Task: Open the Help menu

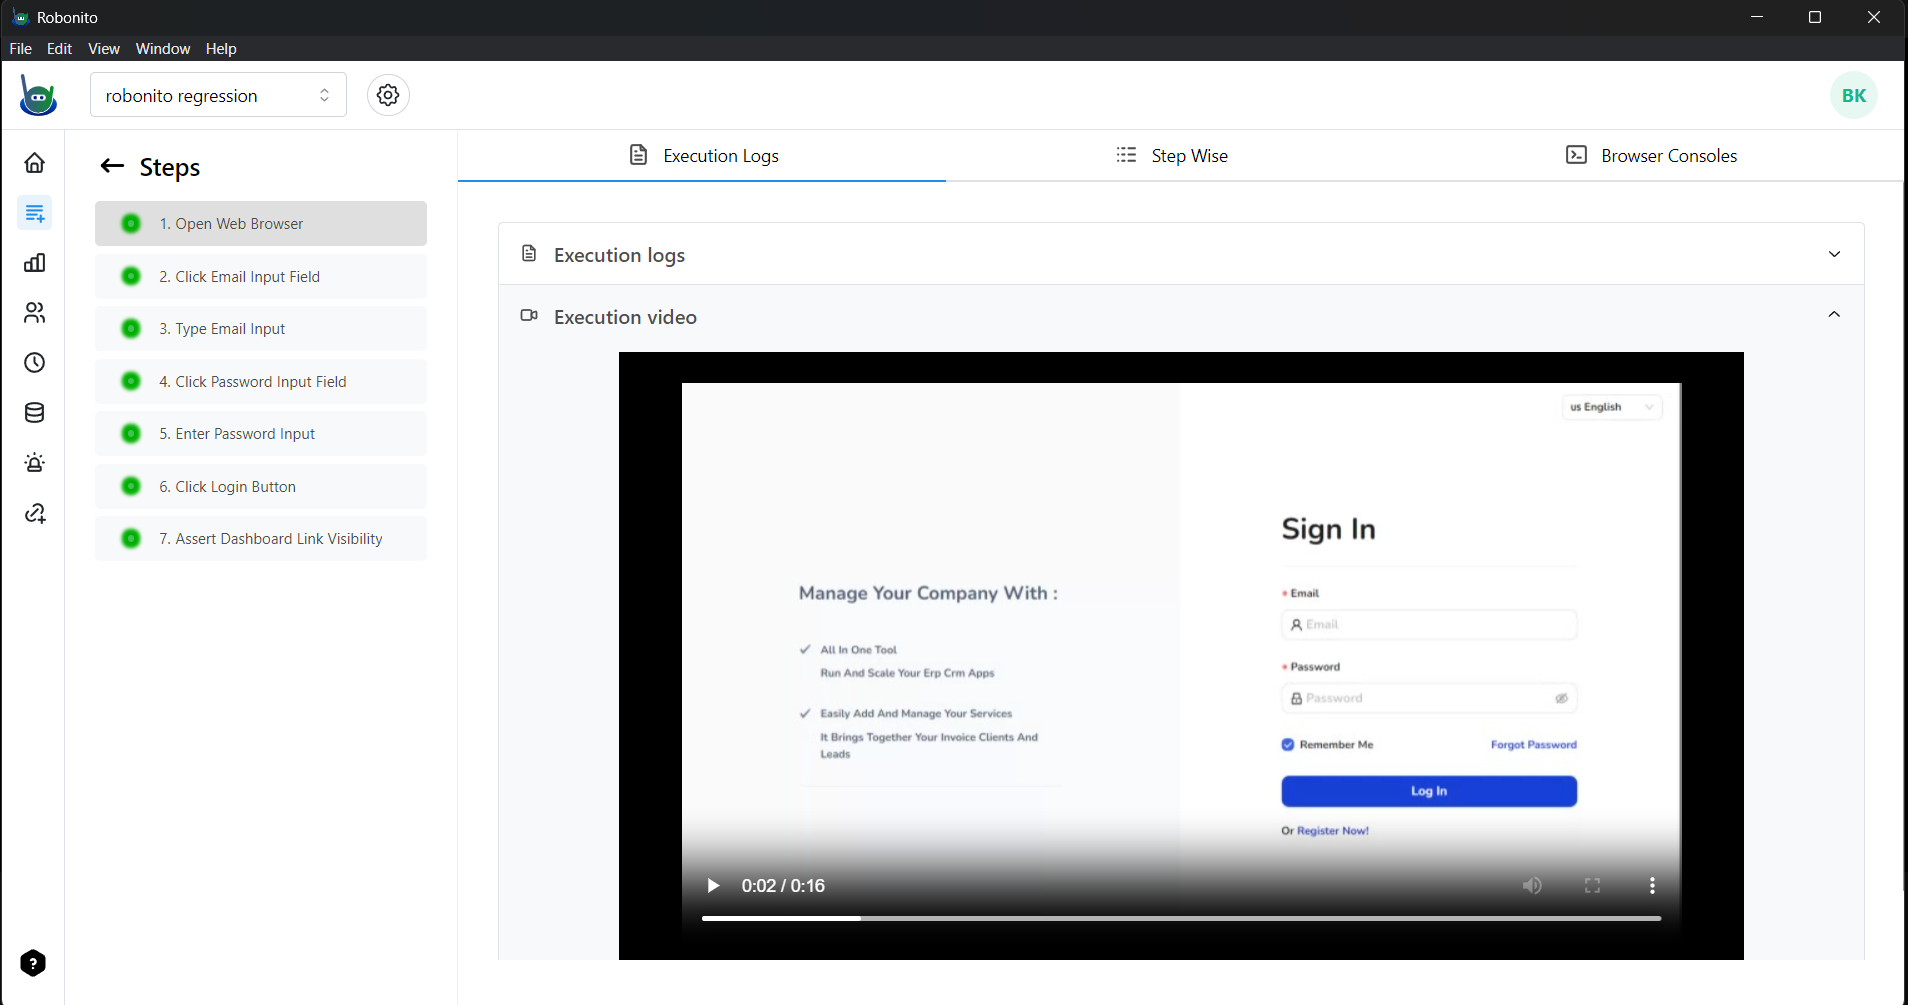Action: pyautogui.click(x=221, y=48)
